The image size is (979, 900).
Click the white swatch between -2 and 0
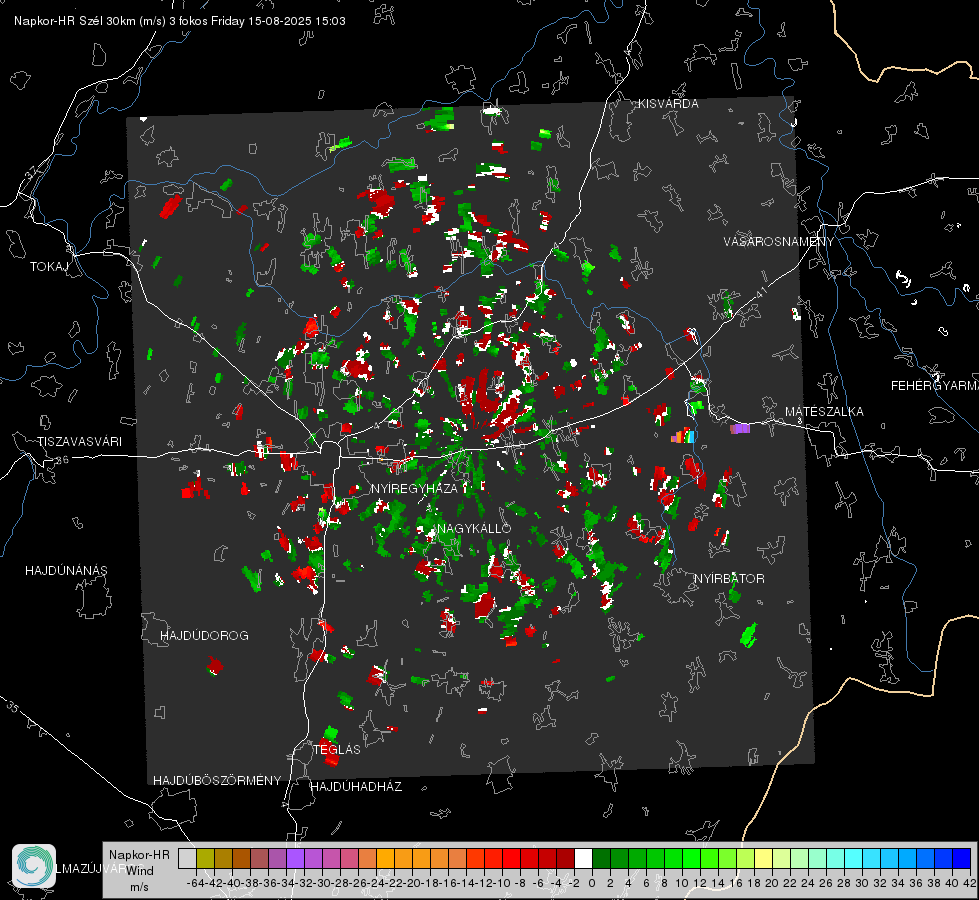point(583,858)
